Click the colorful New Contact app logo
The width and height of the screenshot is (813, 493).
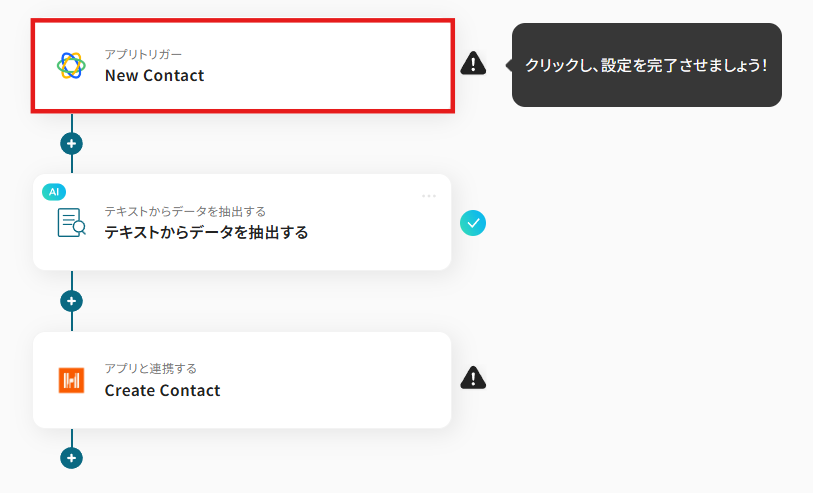point(71,65)
